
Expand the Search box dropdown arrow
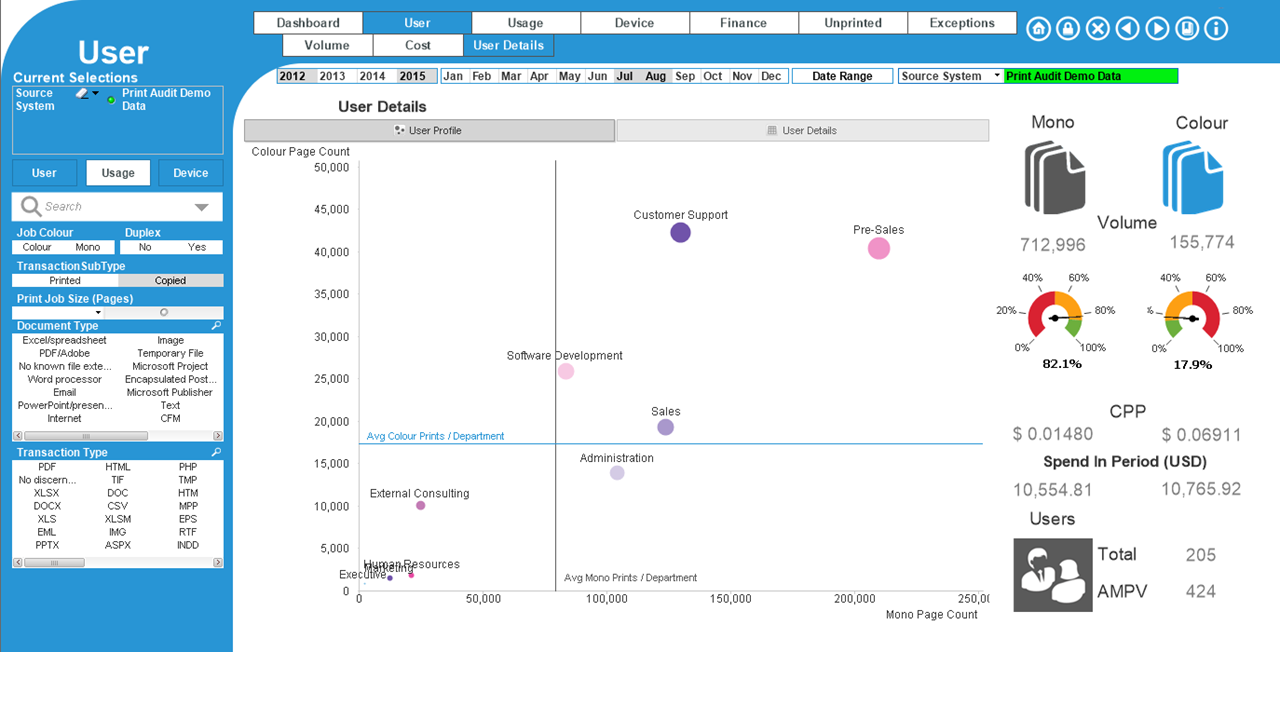[202, 207]
